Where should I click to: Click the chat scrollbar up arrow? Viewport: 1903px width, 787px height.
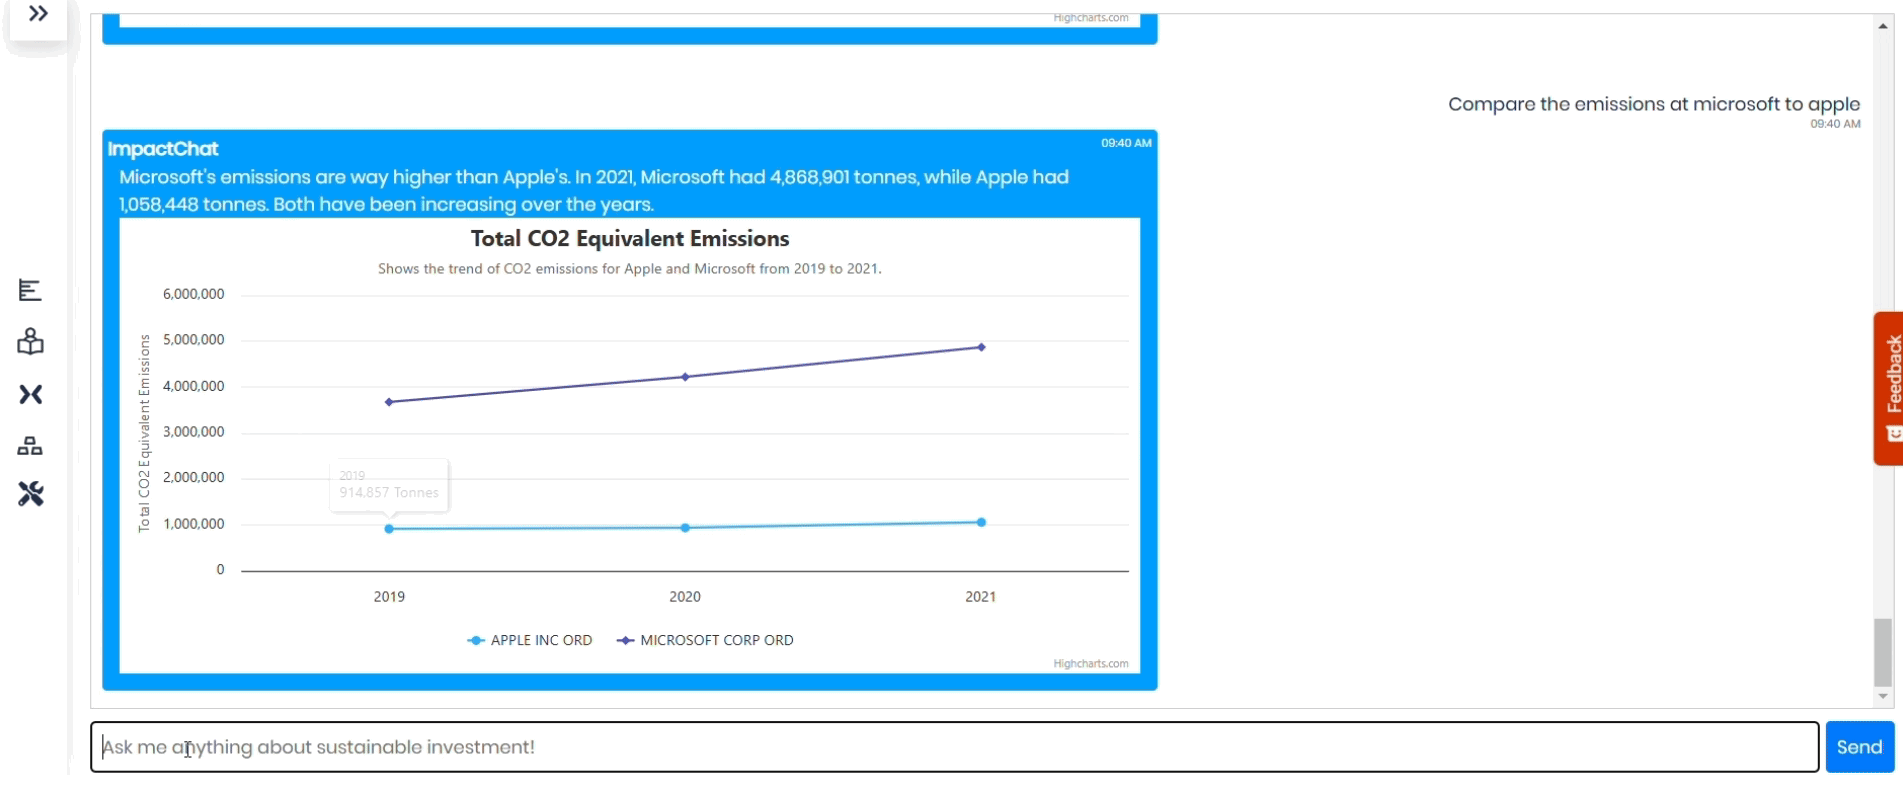(x=1883, y=26)
